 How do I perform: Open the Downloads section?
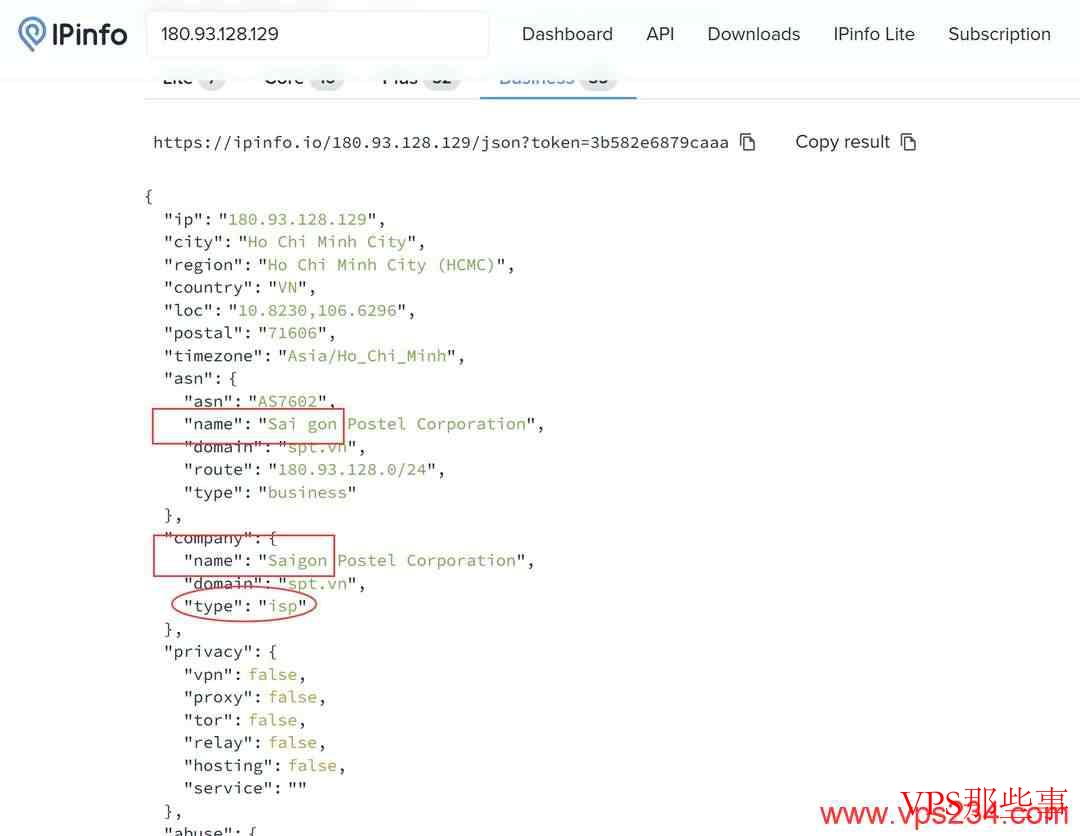click(753, 34)
